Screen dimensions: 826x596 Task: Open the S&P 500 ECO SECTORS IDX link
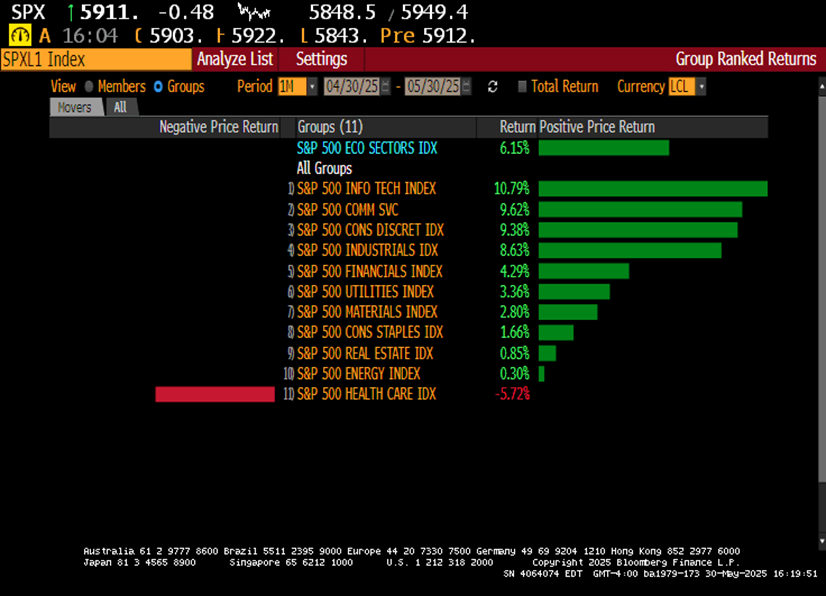coord(368,146)
